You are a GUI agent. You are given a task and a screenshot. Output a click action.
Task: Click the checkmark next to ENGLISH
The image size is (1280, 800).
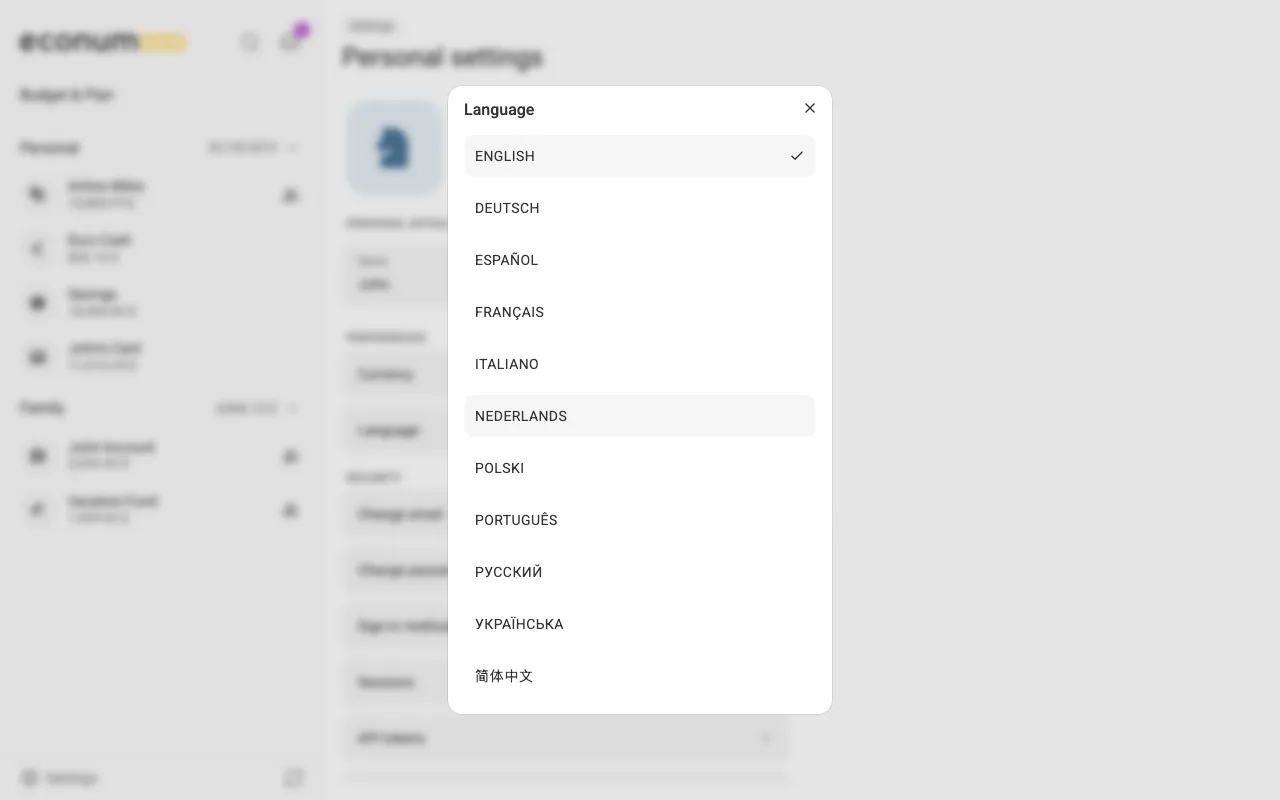pyautogui.click(x=797, y=156)
